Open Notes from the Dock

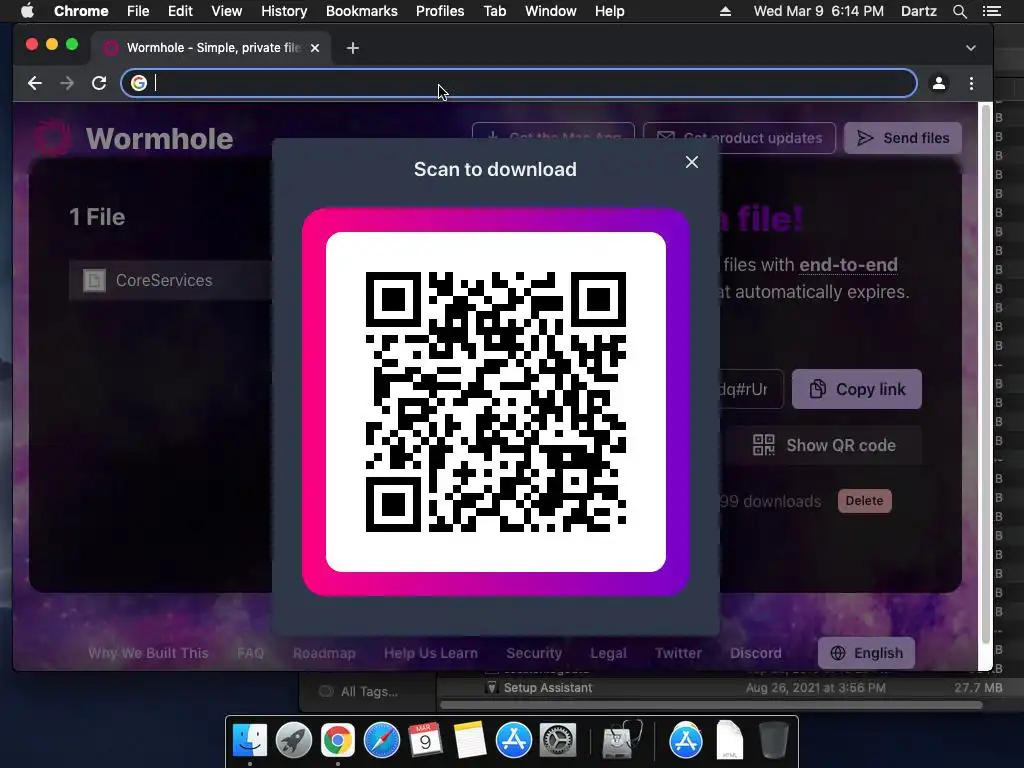470,741
